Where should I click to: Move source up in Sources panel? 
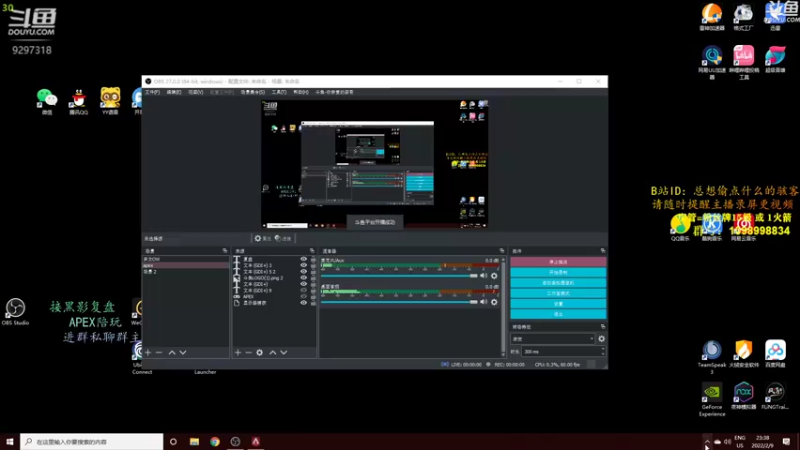point(273,353)
